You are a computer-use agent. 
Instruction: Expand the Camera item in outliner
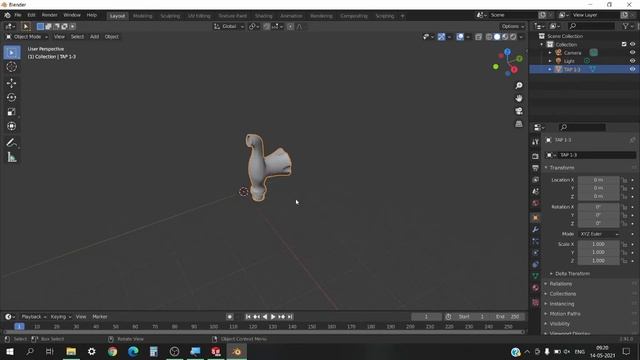(x=550, y=53)
